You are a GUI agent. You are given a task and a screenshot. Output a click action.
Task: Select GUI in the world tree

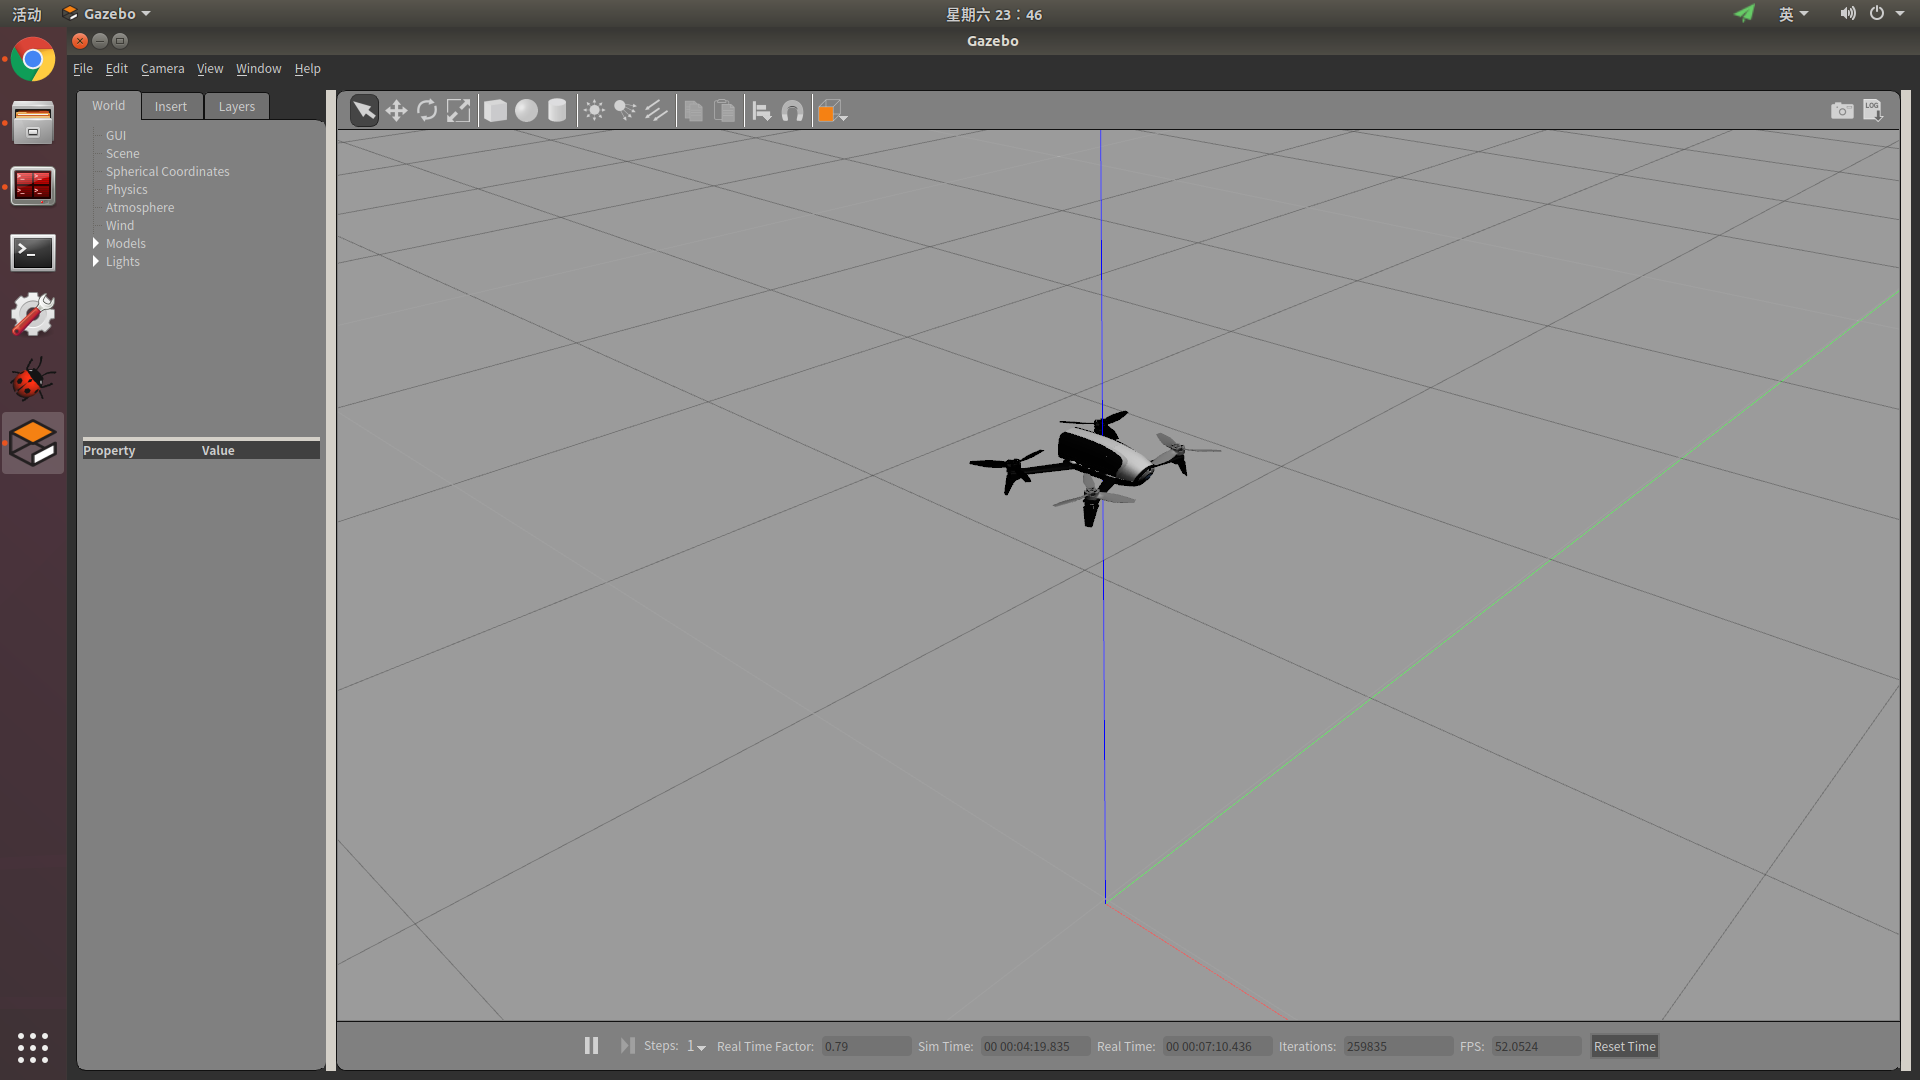(x=116, y=136)
